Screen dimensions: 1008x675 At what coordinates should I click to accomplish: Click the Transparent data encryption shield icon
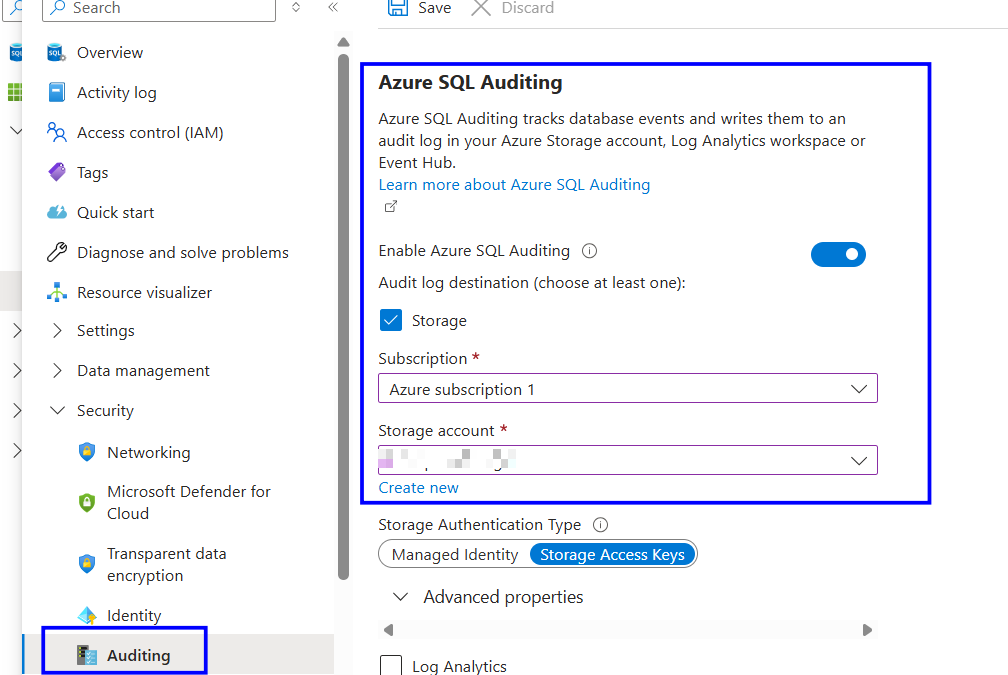point(87,564)
